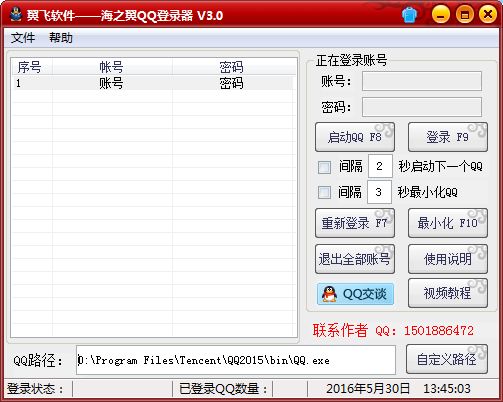503x402 pixels.
Task: Open the 文件 menu
Action: (23, 38)
